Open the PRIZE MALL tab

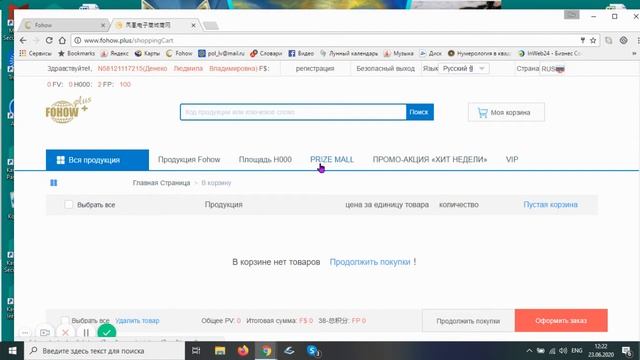(x=332, y=160)
